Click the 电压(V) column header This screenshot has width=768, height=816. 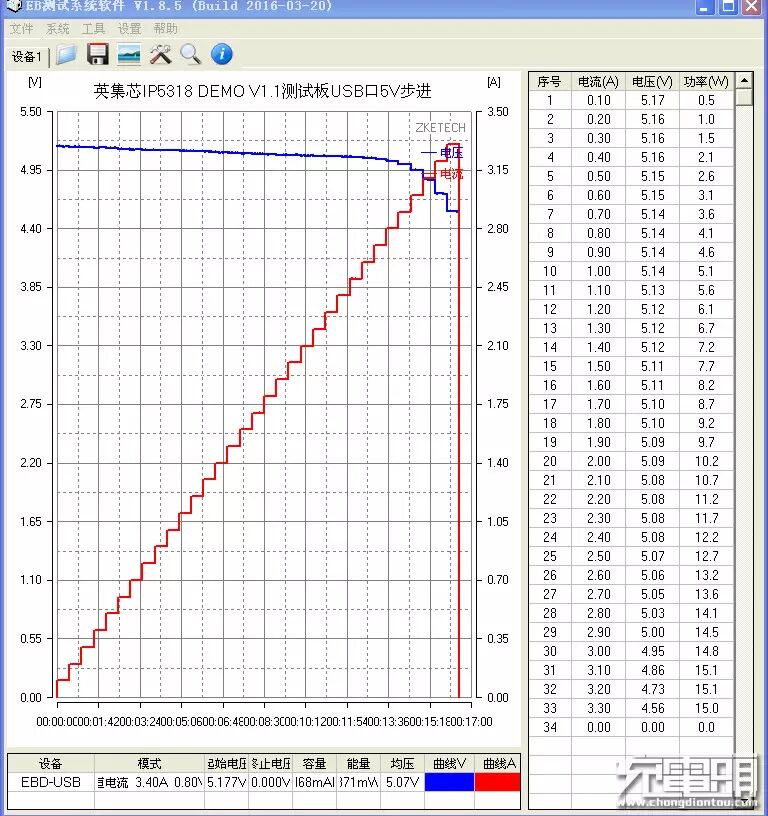[x=652, y=82]
